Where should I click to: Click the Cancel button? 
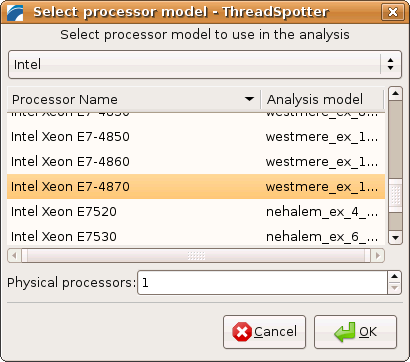click(x=264, y=332)
